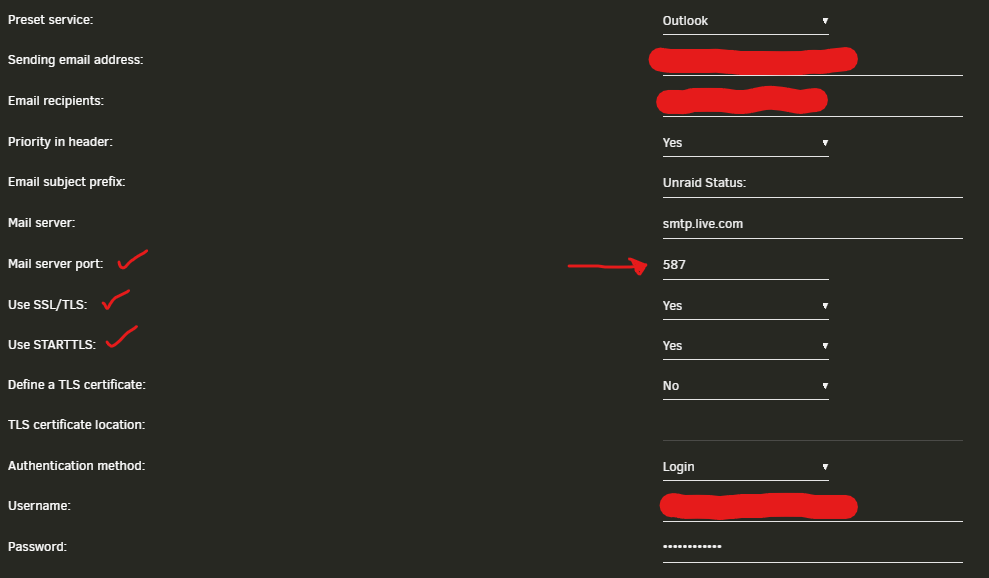
Task: Click the 'Priority in header:' label
Action: point(60,141)
